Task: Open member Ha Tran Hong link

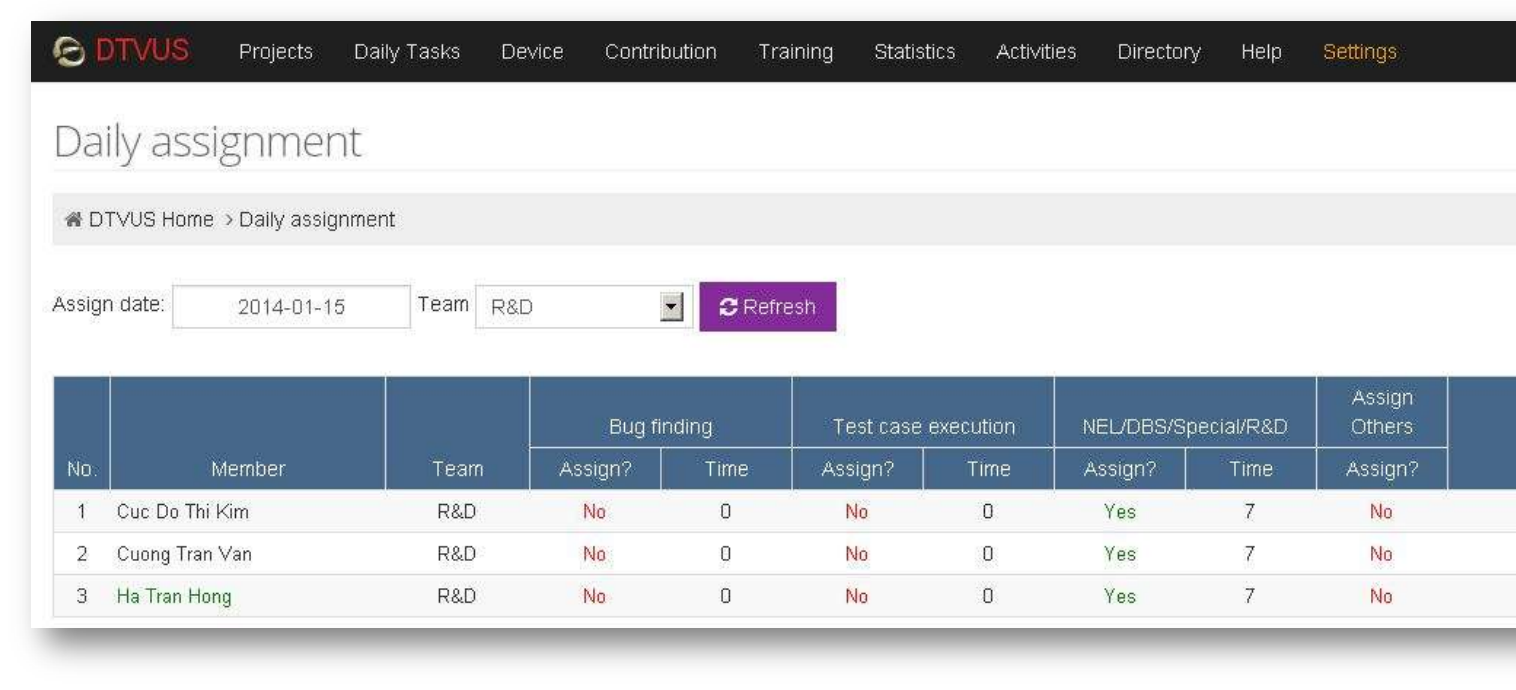Action: pos(174,597)
